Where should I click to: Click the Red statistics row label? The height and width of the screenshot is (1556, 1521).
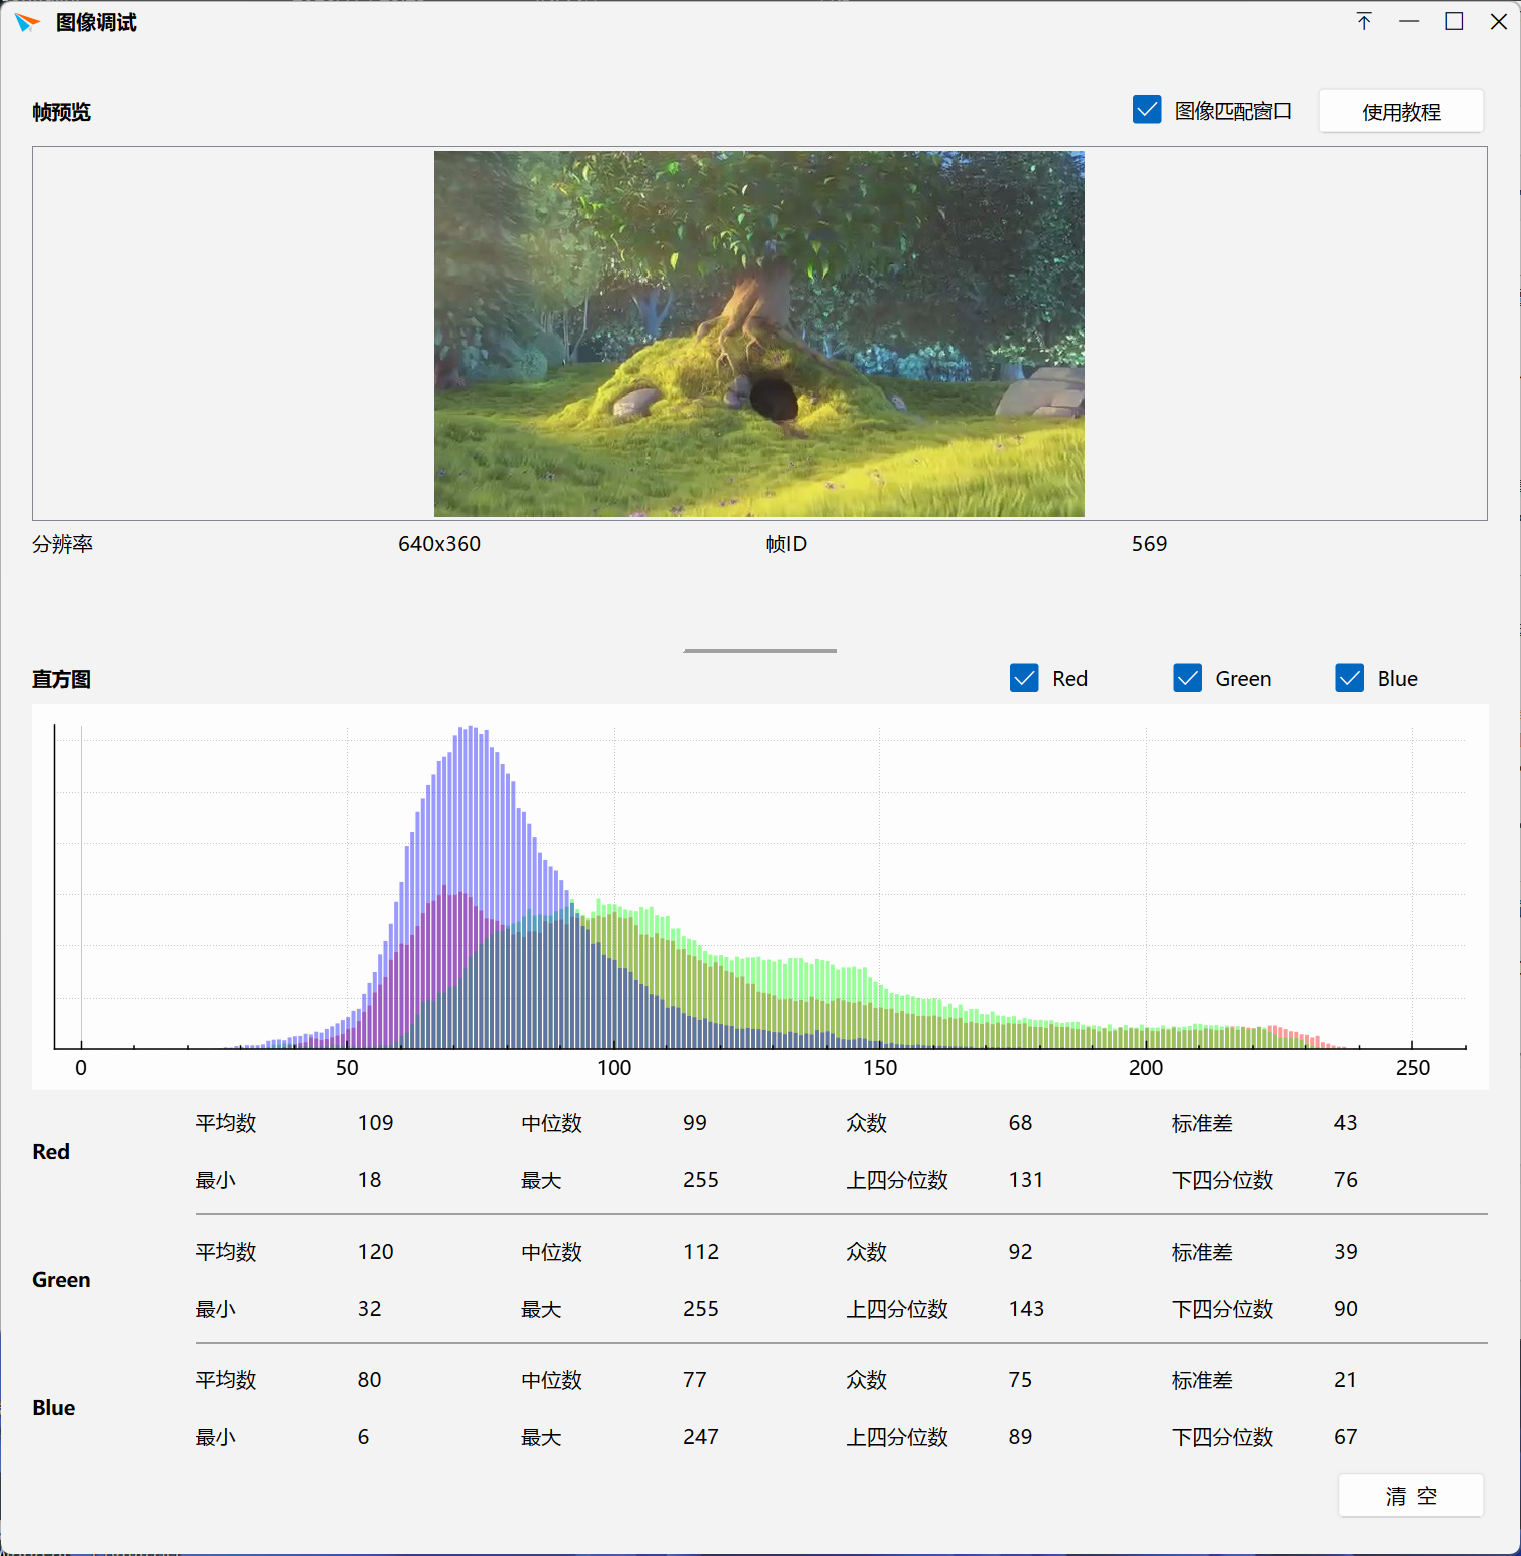[51, 1151]
